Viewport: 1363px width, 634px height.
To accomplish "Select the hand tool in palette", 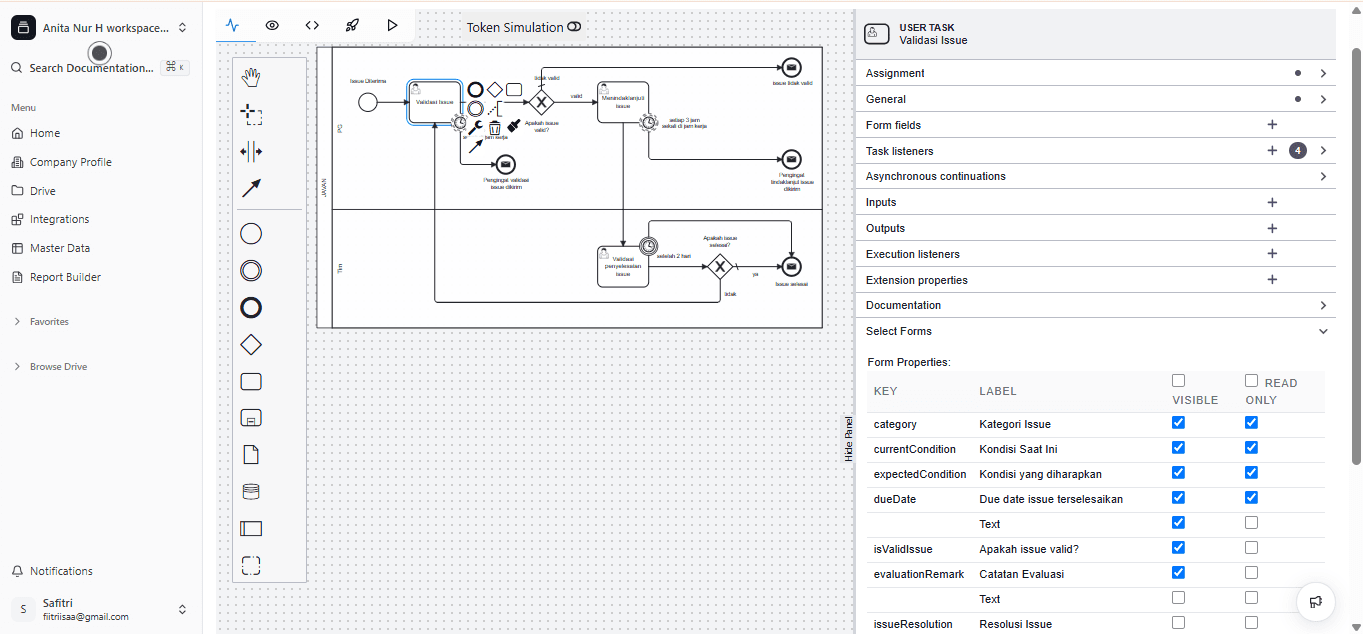I will tap(251, 78).
